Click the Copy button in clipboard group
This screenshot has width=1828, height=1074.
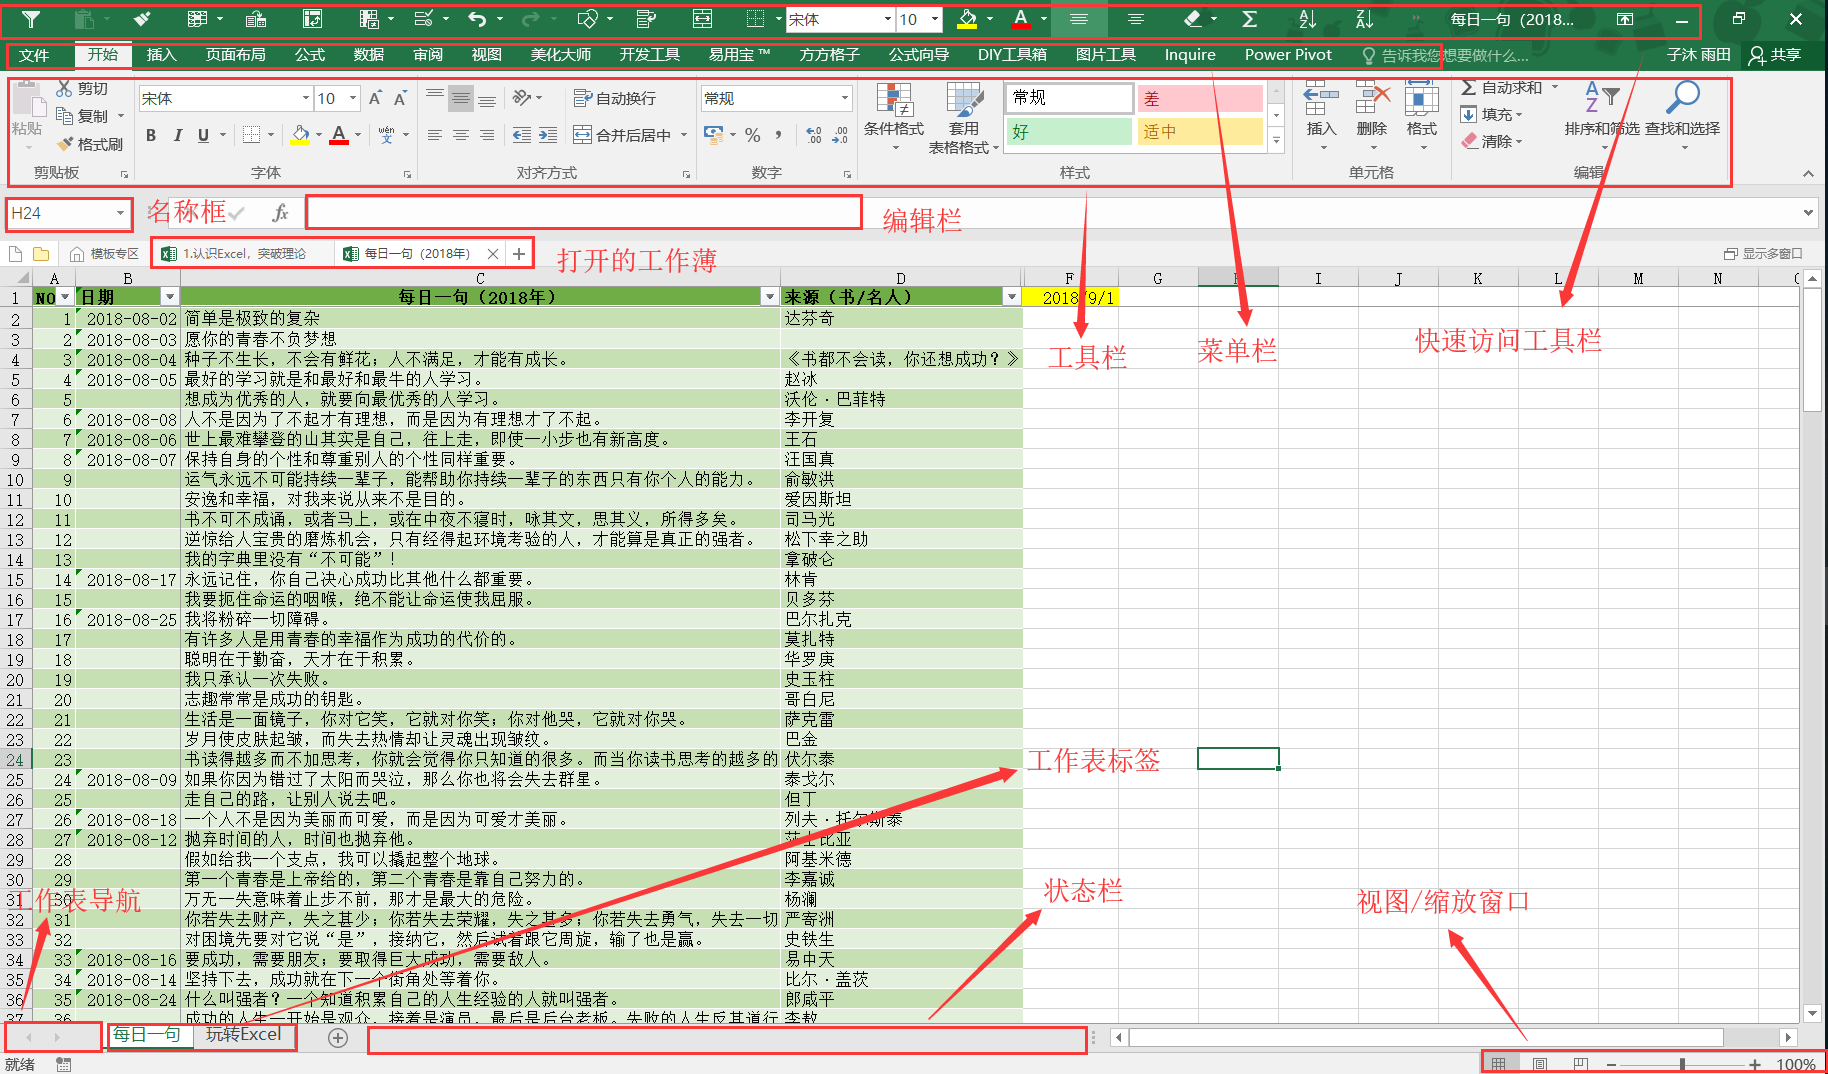(82, 116)
